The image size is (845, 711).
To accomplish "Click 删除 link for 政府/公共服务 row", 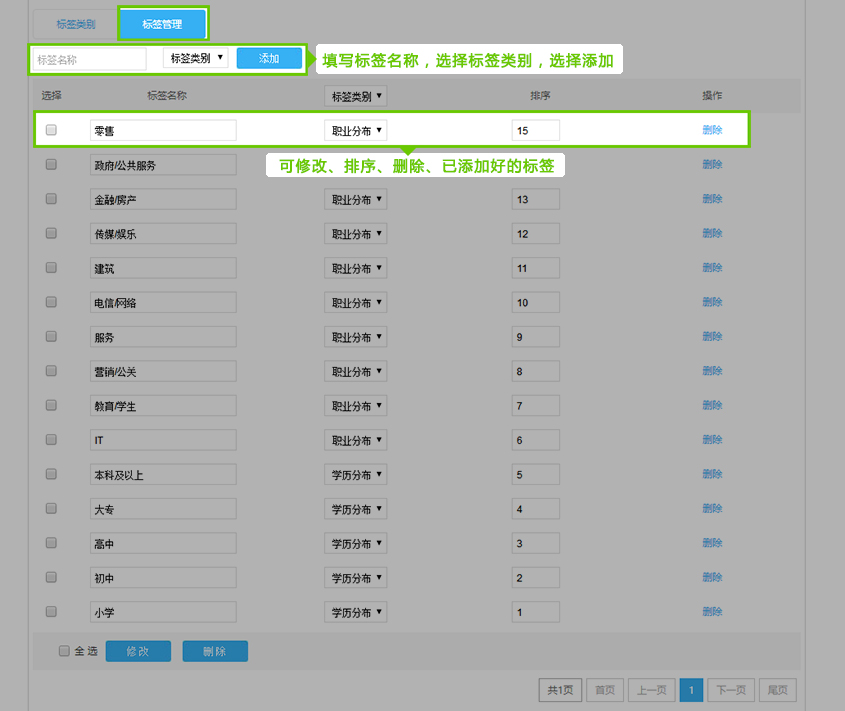I will [x=712, y=164].
